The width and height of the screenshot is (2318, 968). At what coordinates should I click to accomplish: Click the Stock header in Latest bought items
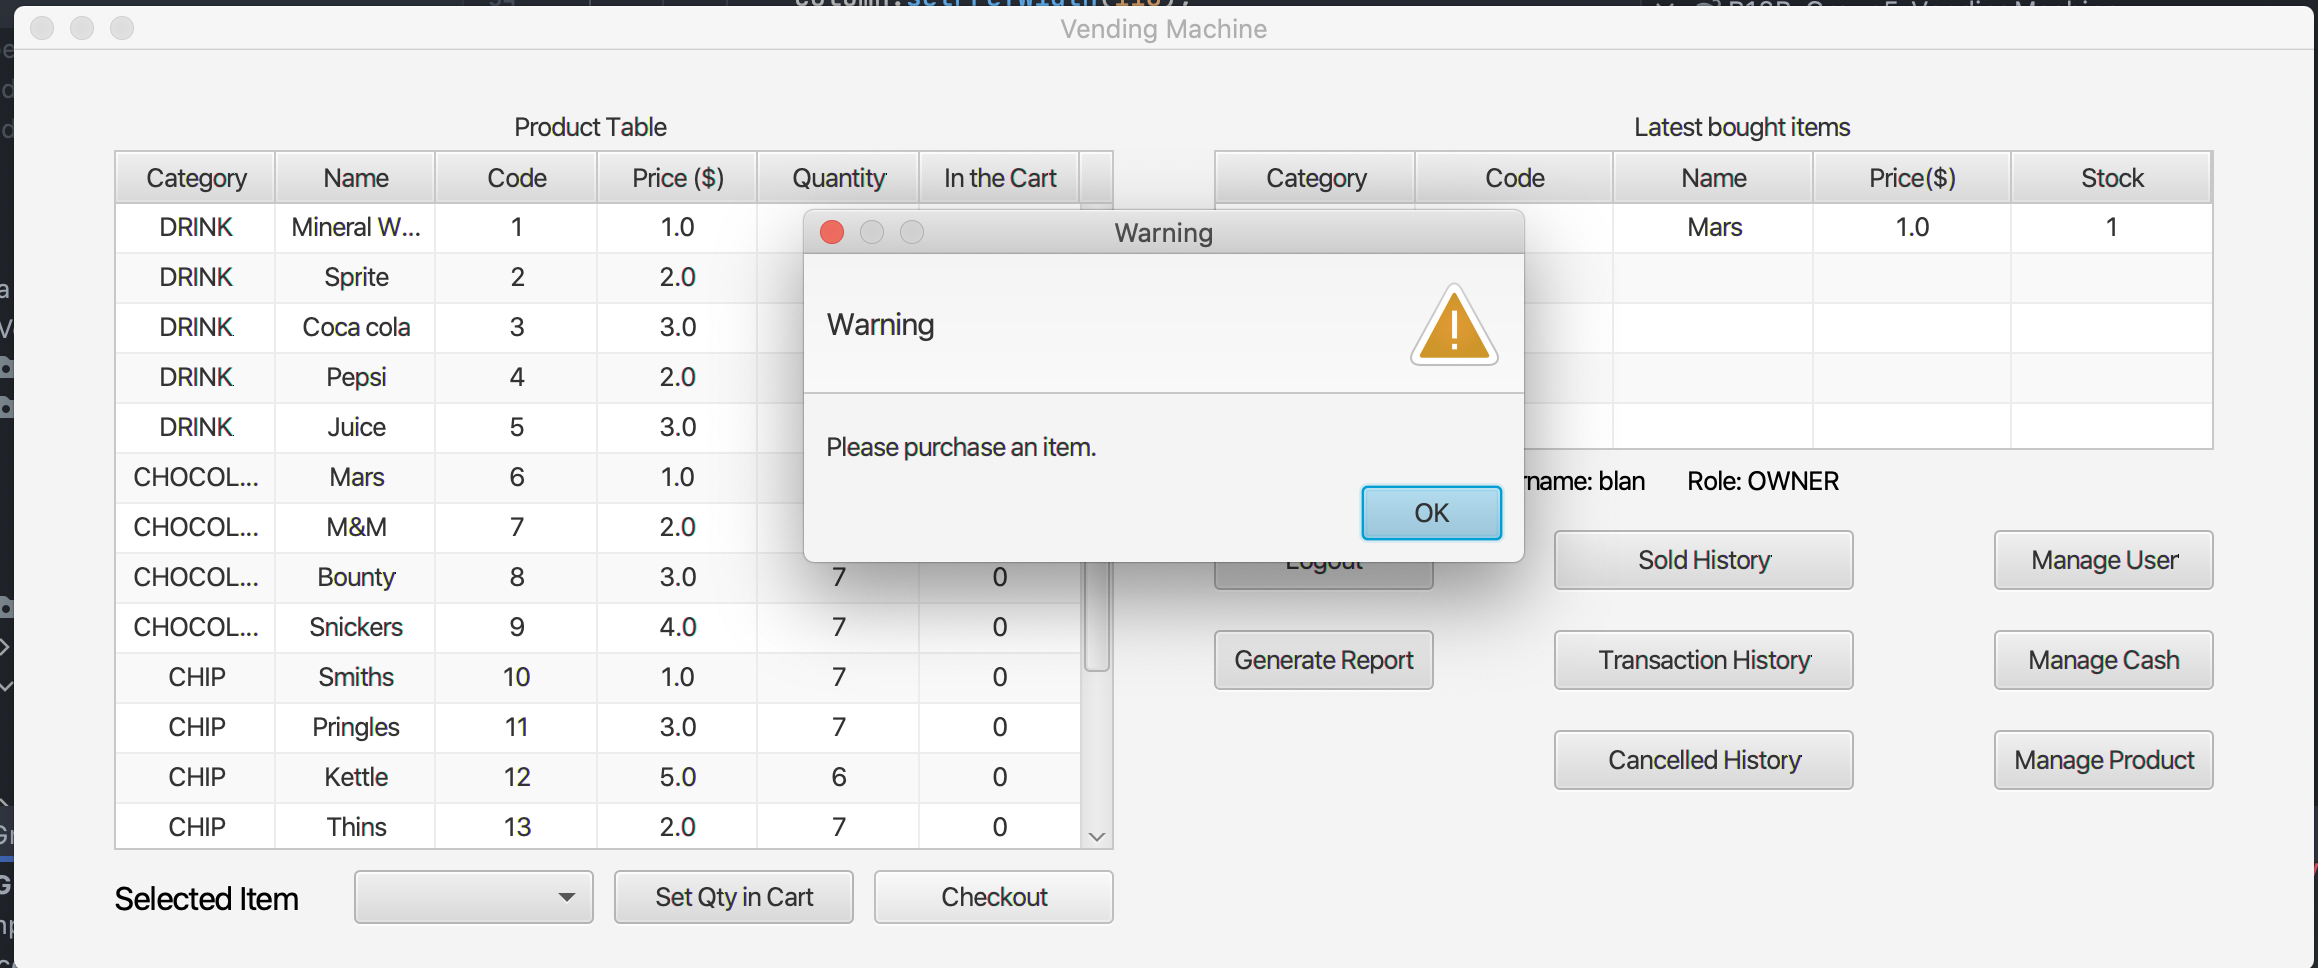[x=2111, y=178]
